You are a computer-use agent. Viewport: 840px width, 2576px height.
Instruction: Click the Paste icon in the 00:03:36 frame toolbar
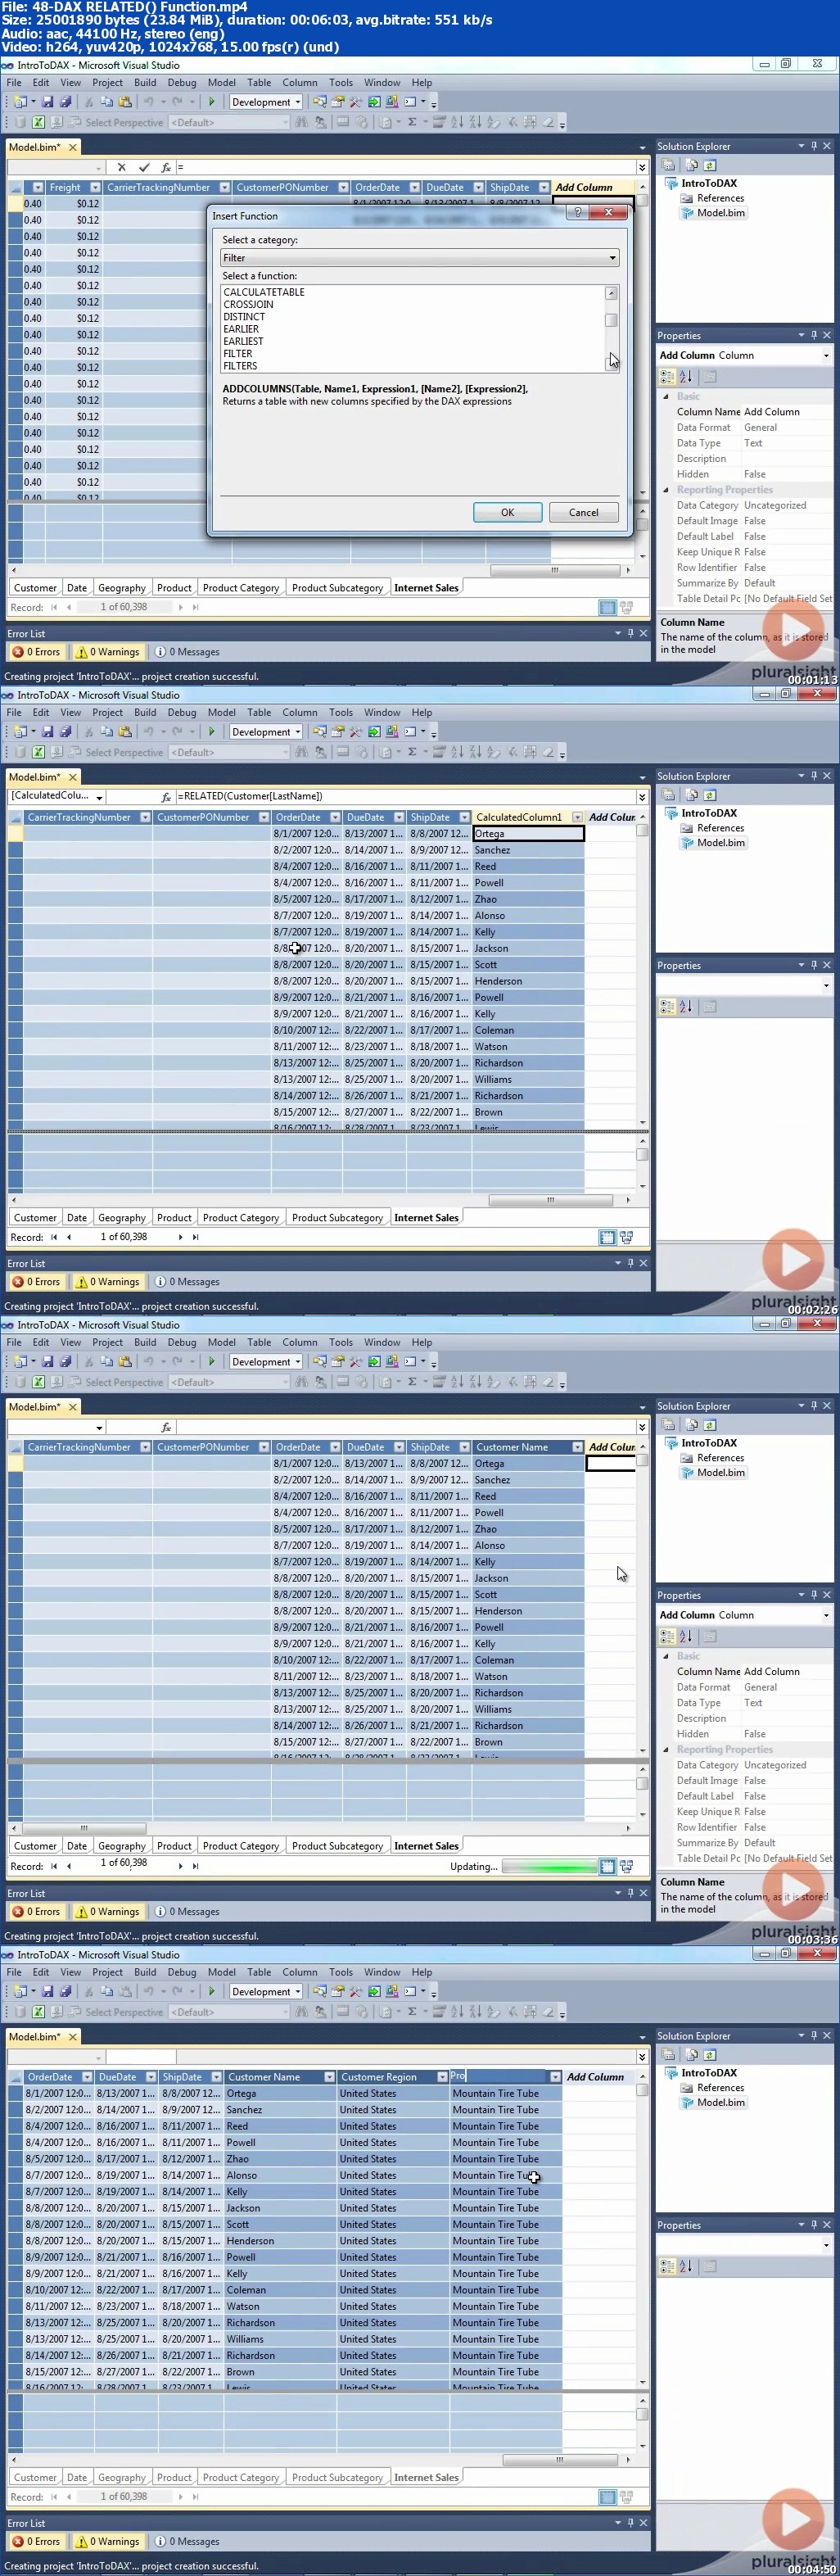(125, 1361)
